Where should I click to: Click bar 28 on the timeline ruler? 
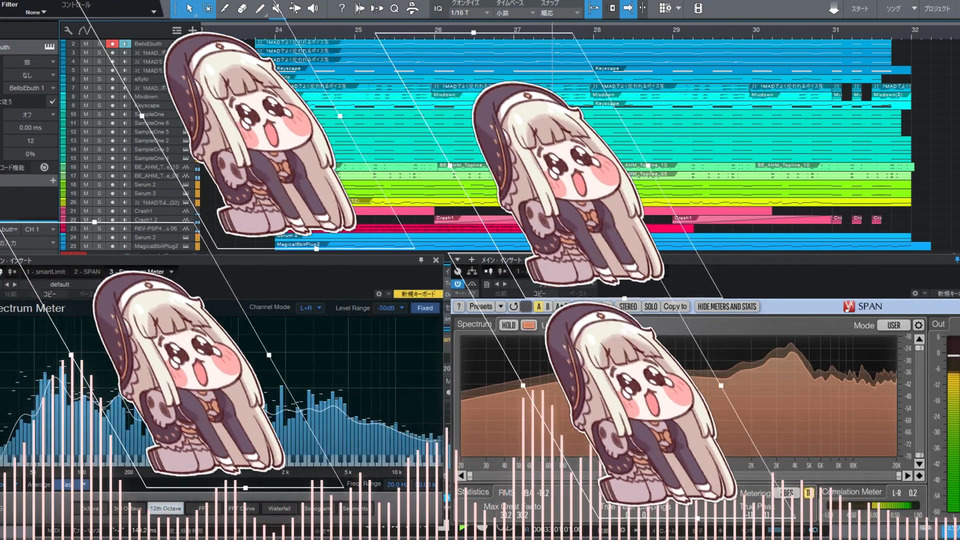(596, 29)
